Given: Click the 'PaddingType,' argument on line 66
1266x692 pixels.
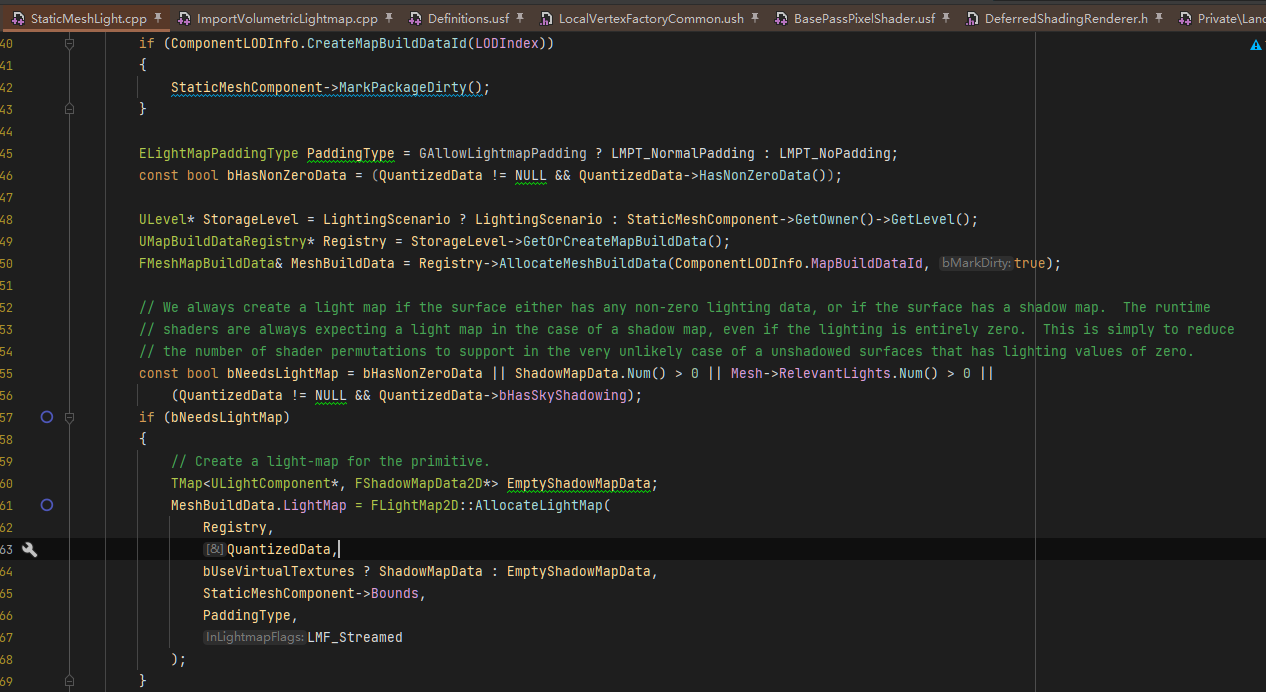Looking at the screenshot, I should (x=251, y=615).
